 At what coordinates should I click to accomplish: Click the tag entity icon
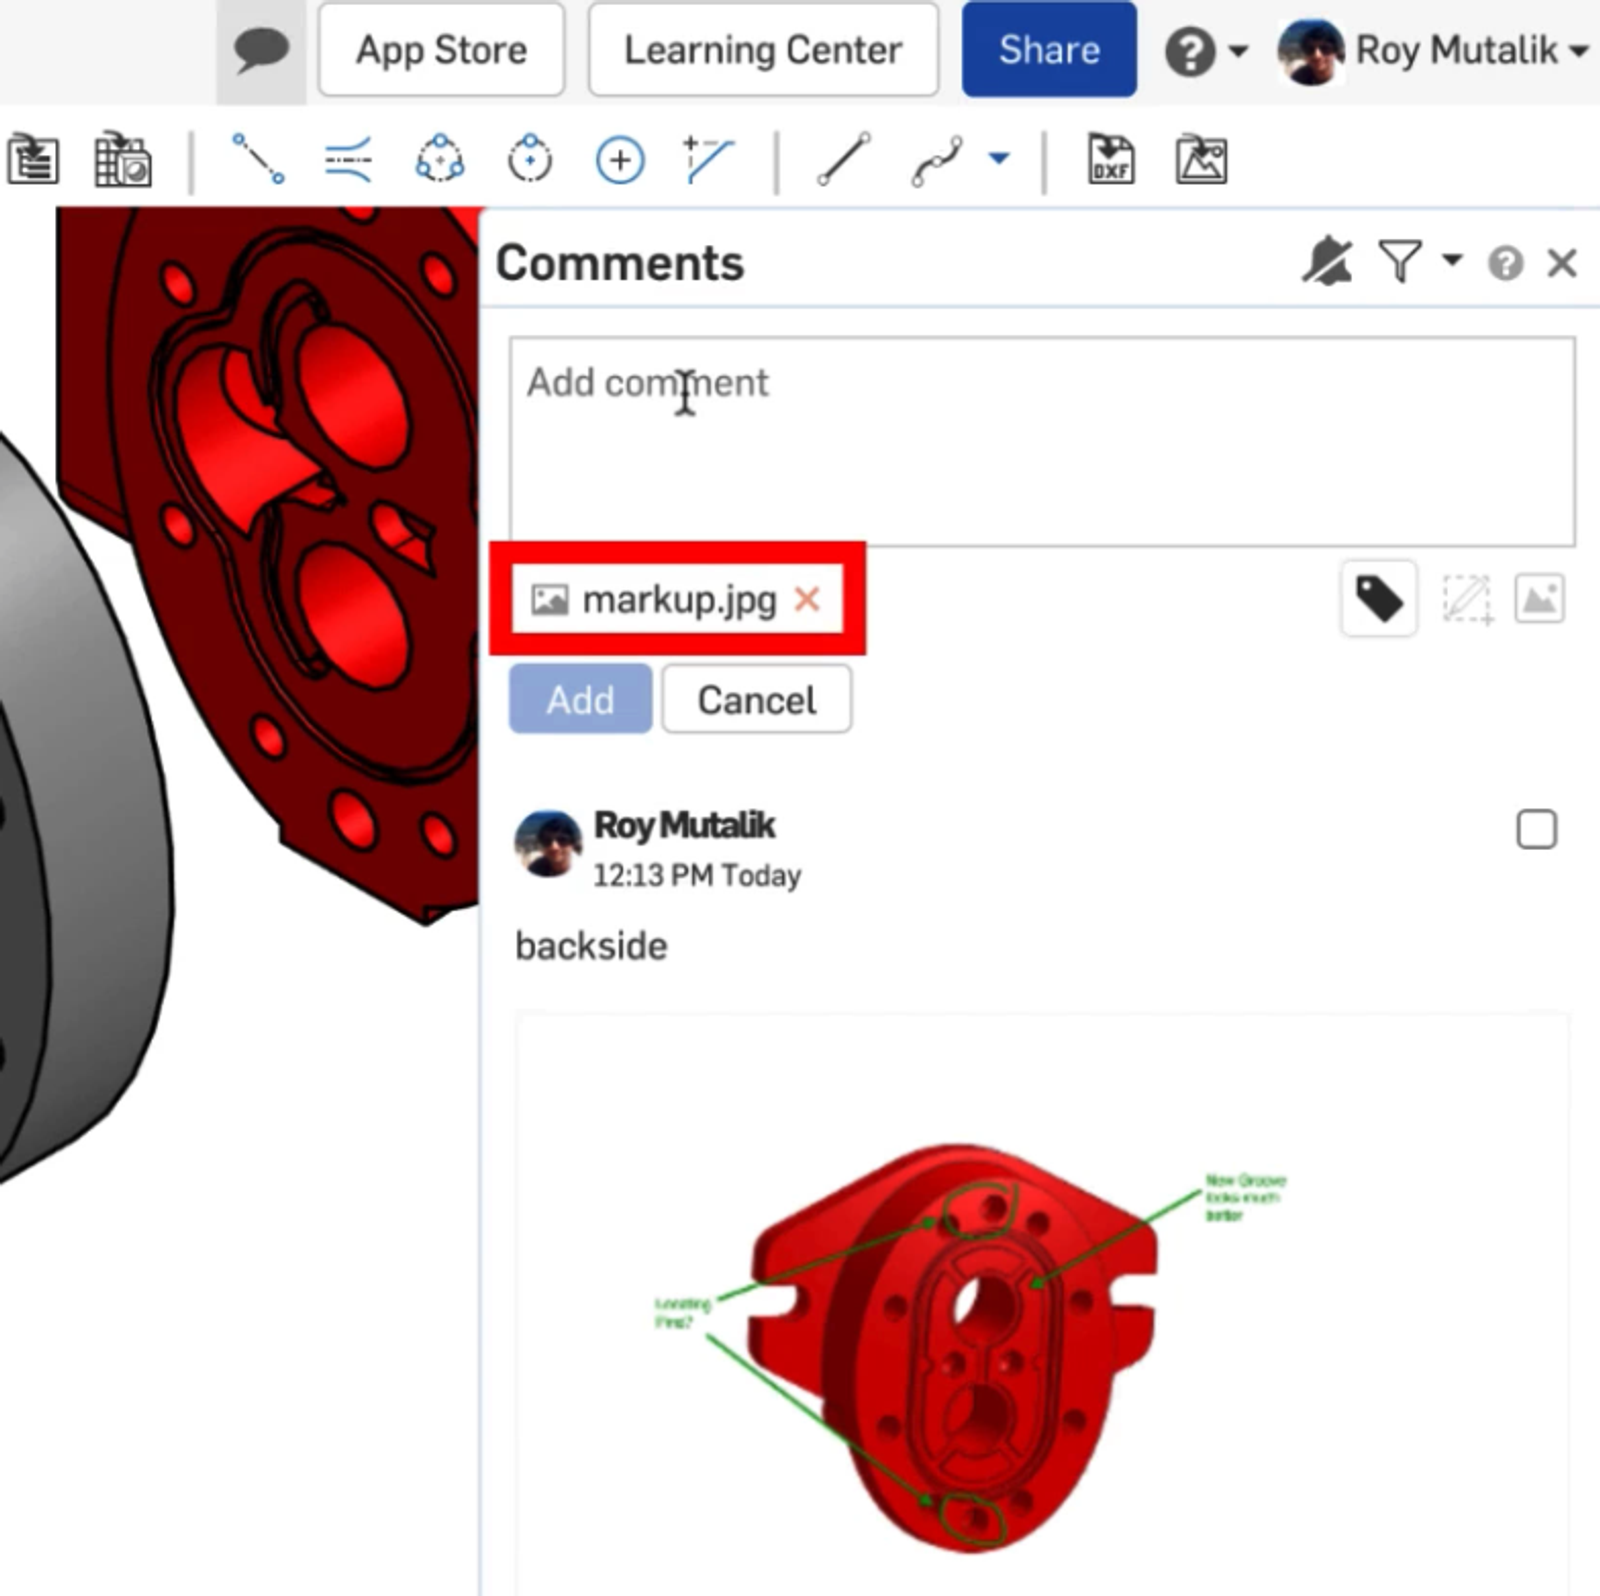coord(1378,600)
